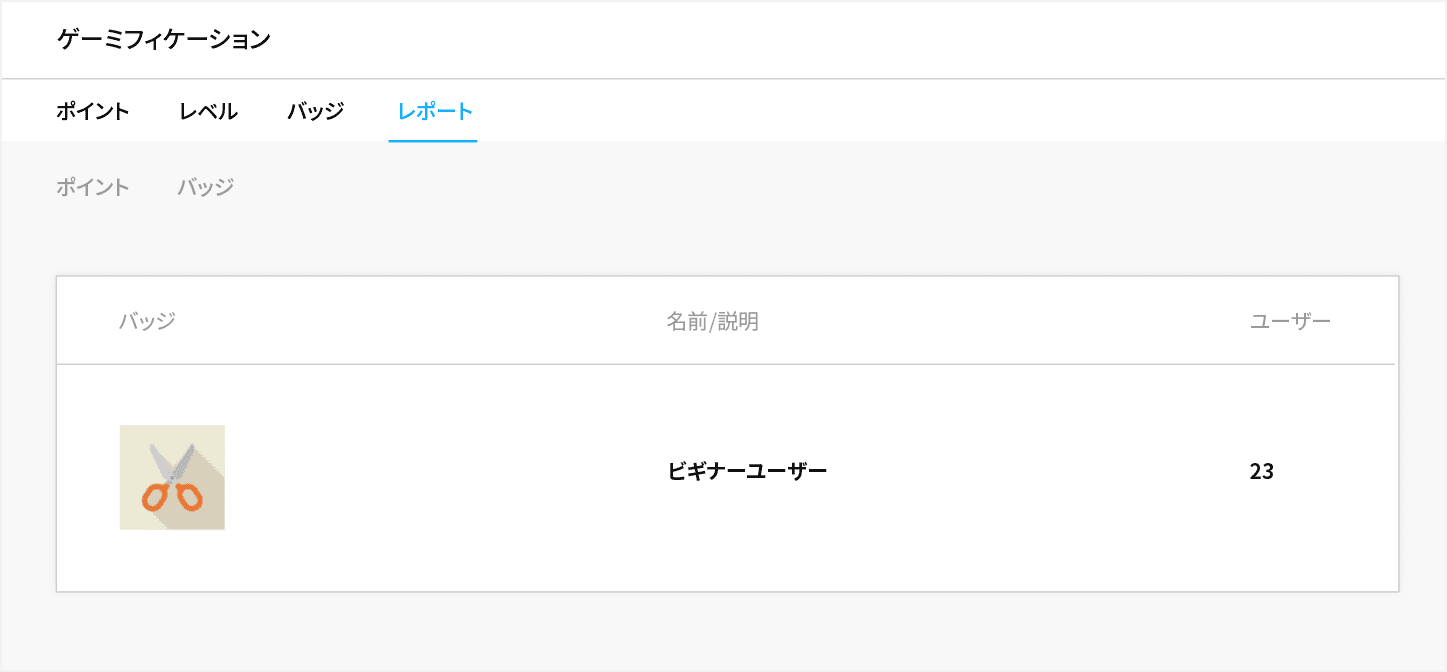This screenshot has height=672, width=1447.
Task: Select the active レポート tab
Action: pos(434,111)
